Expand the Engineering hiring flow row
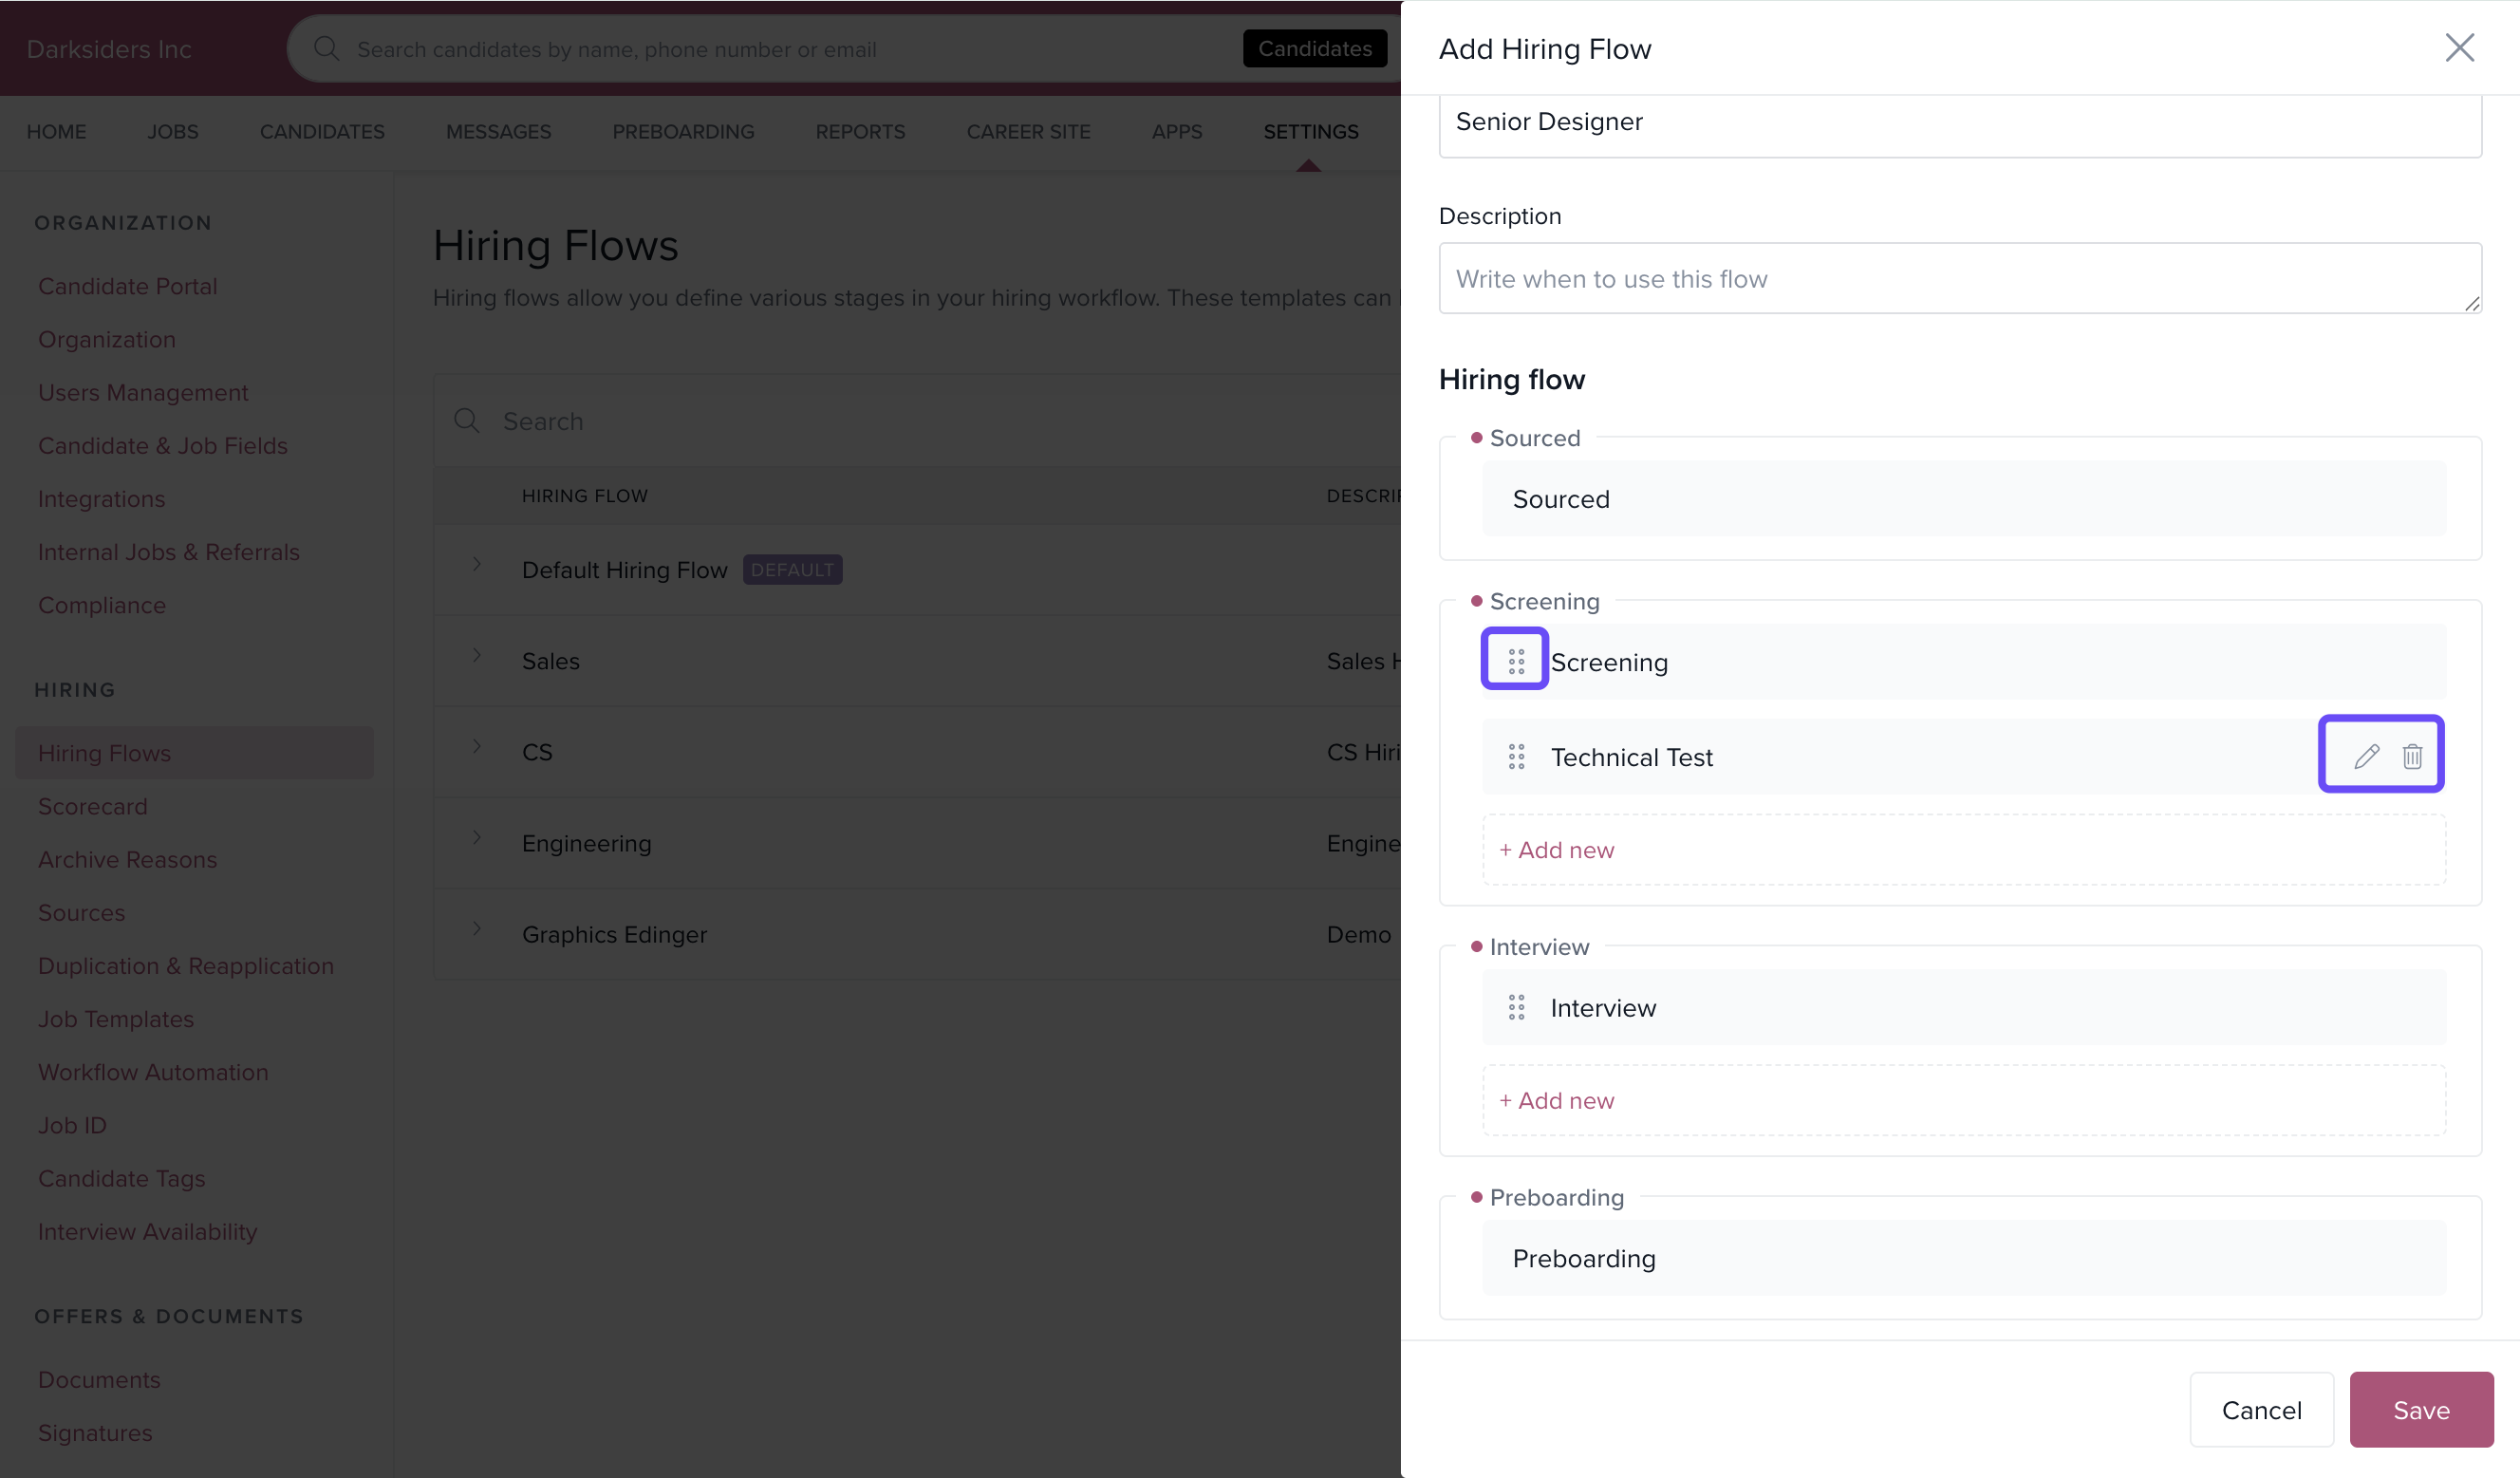Screen dimensions: 2520x1478 (477, 838)
